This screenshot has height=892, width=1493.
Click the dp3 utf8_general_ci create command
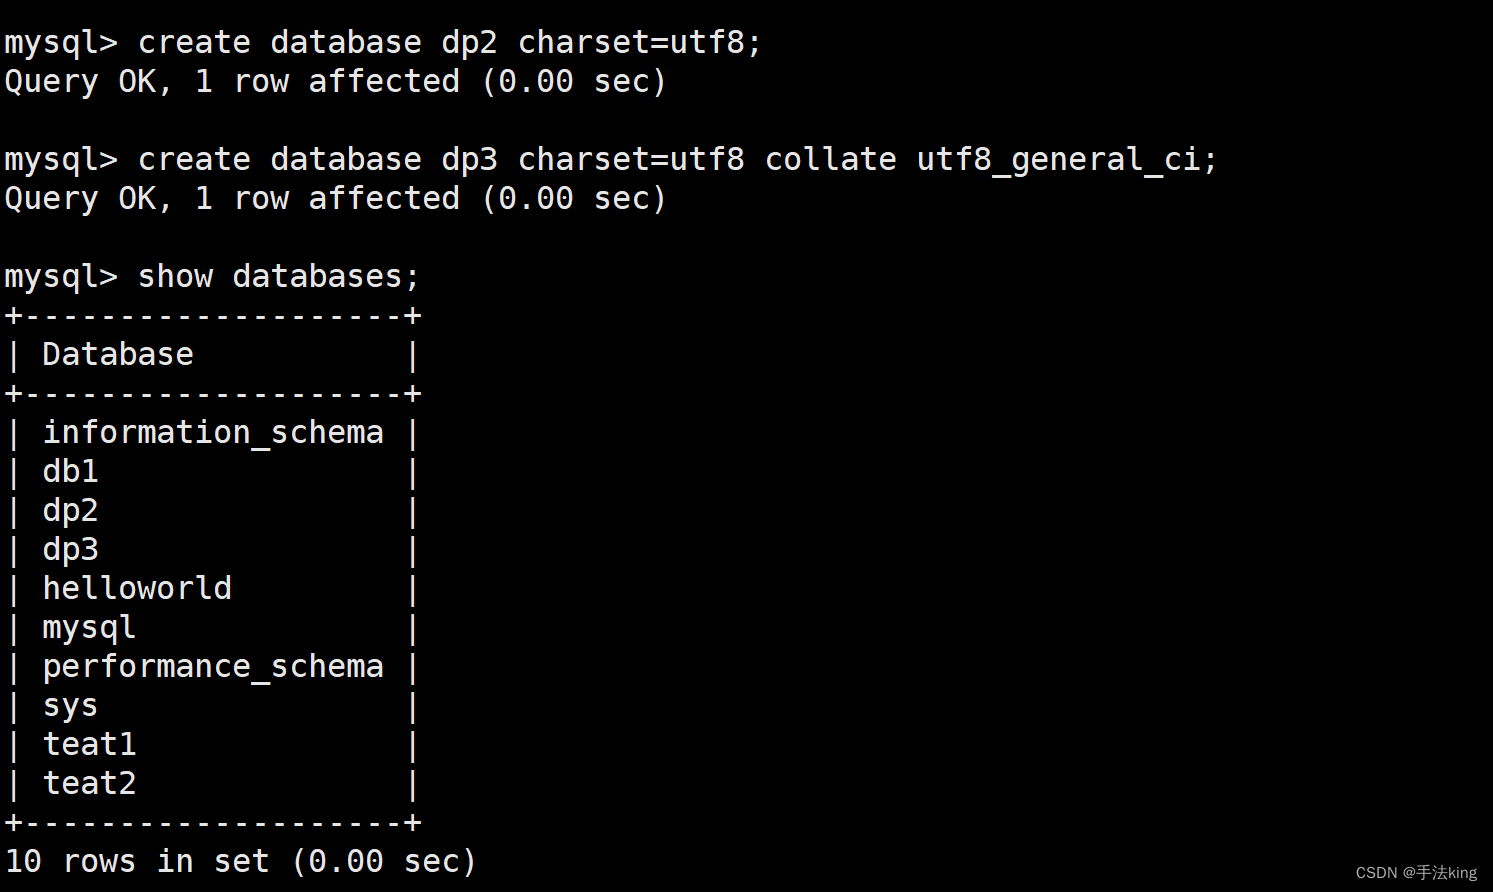[x=611, y=160]
